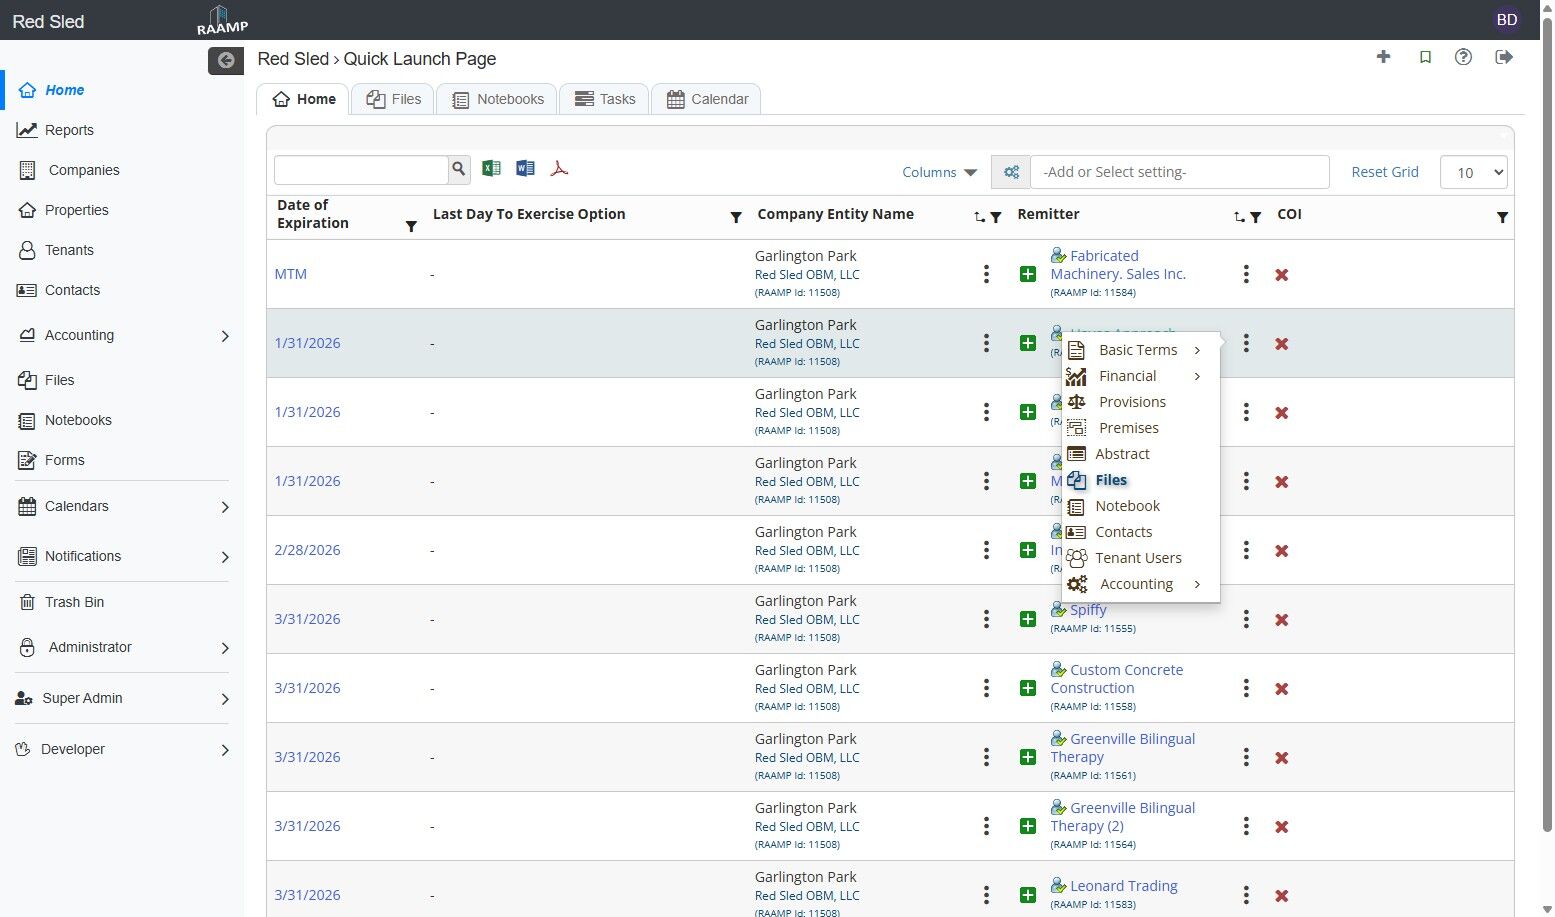The image size is (1555, 917).
Task: Click green plus in MTM row
Action: point(1027,274)
